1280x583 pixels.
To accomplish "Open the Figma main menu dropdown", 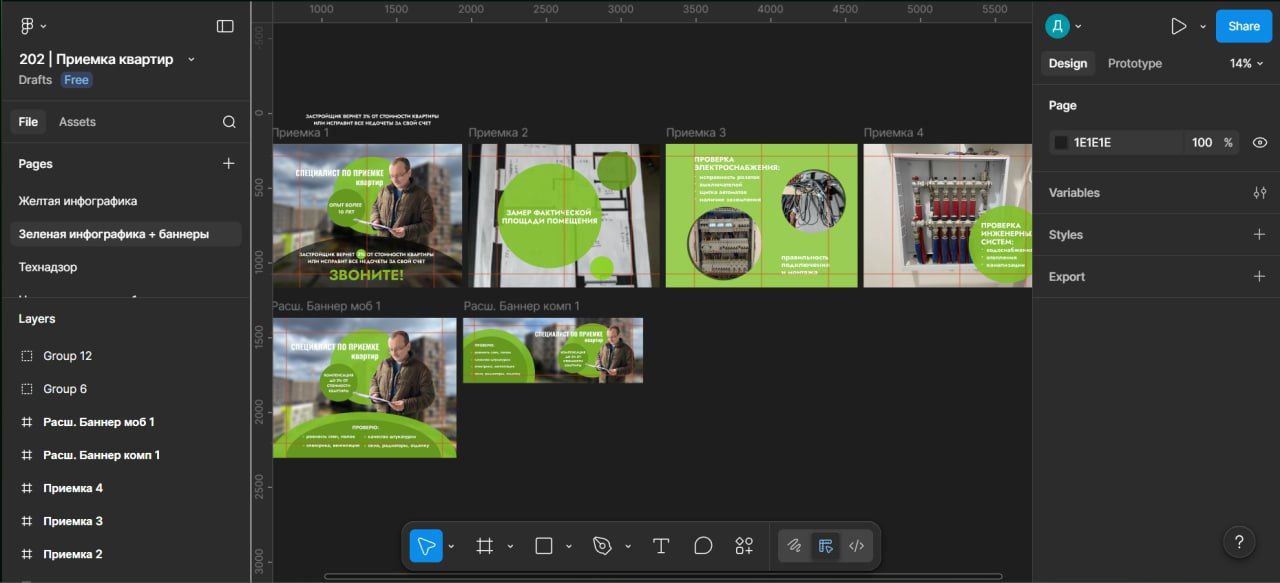I will (33, 26).
